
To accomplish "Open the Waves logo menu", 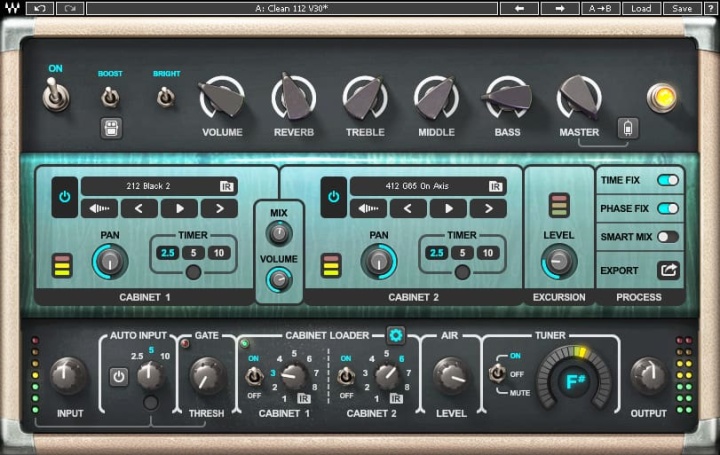I will point(12,8).
